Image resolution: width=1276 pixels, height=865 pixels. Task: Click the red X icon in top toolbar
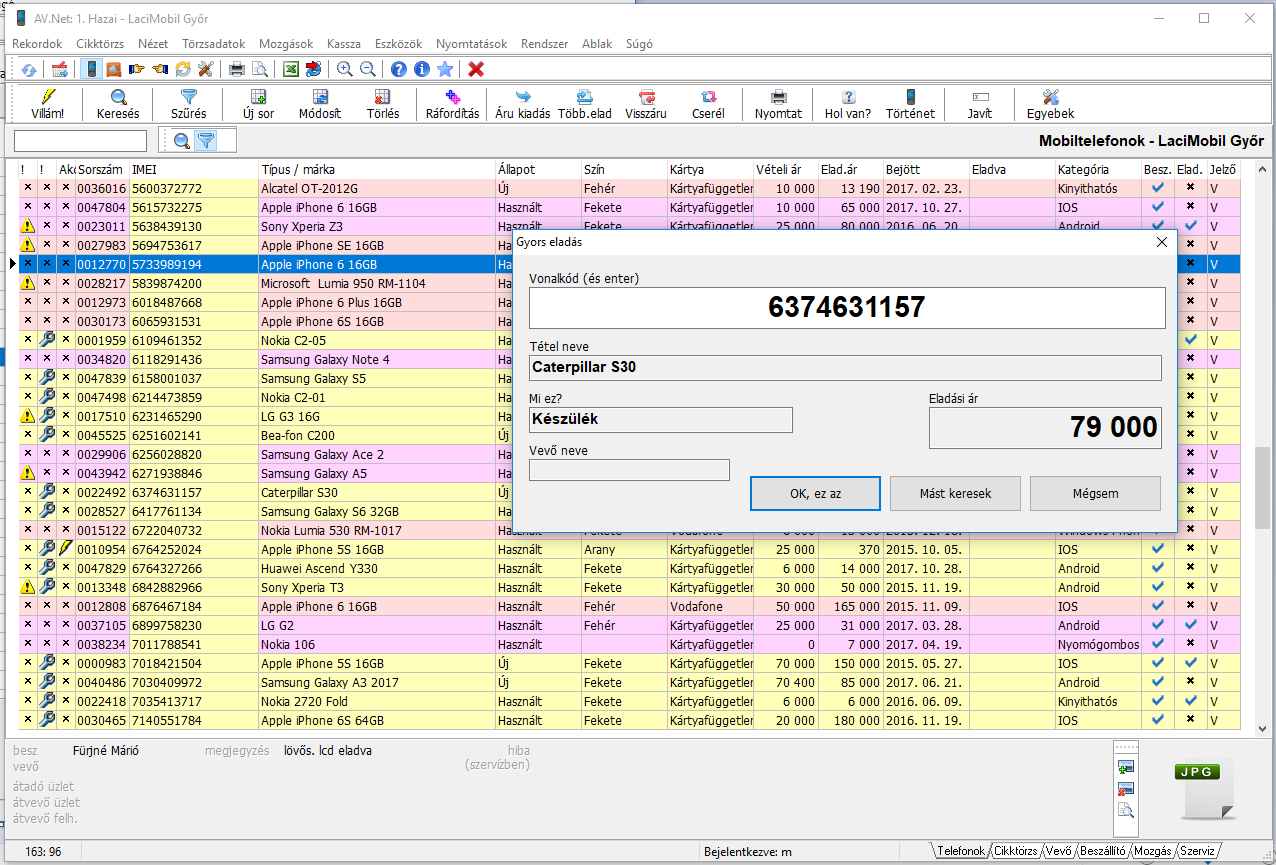476,69
